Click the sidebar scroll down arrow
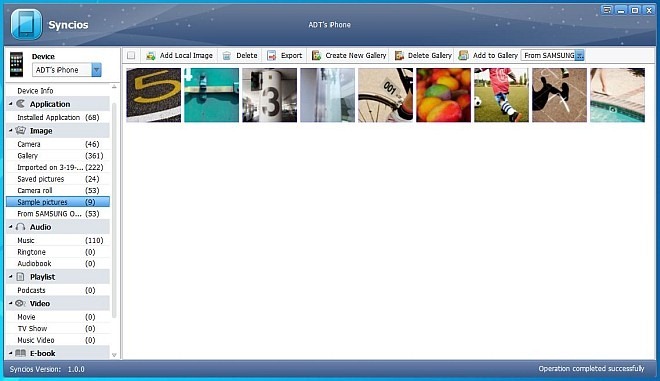Viewport: 660px width, 381px height. click(x=114, y=355)
